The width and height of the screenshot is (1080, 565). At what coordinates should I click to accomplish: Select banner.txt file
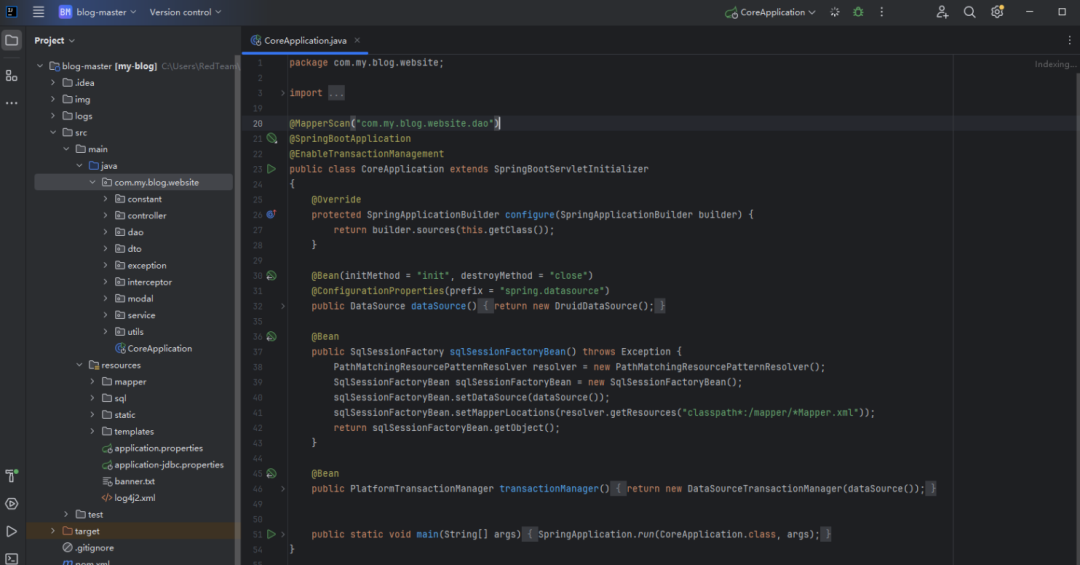(128, 481)
